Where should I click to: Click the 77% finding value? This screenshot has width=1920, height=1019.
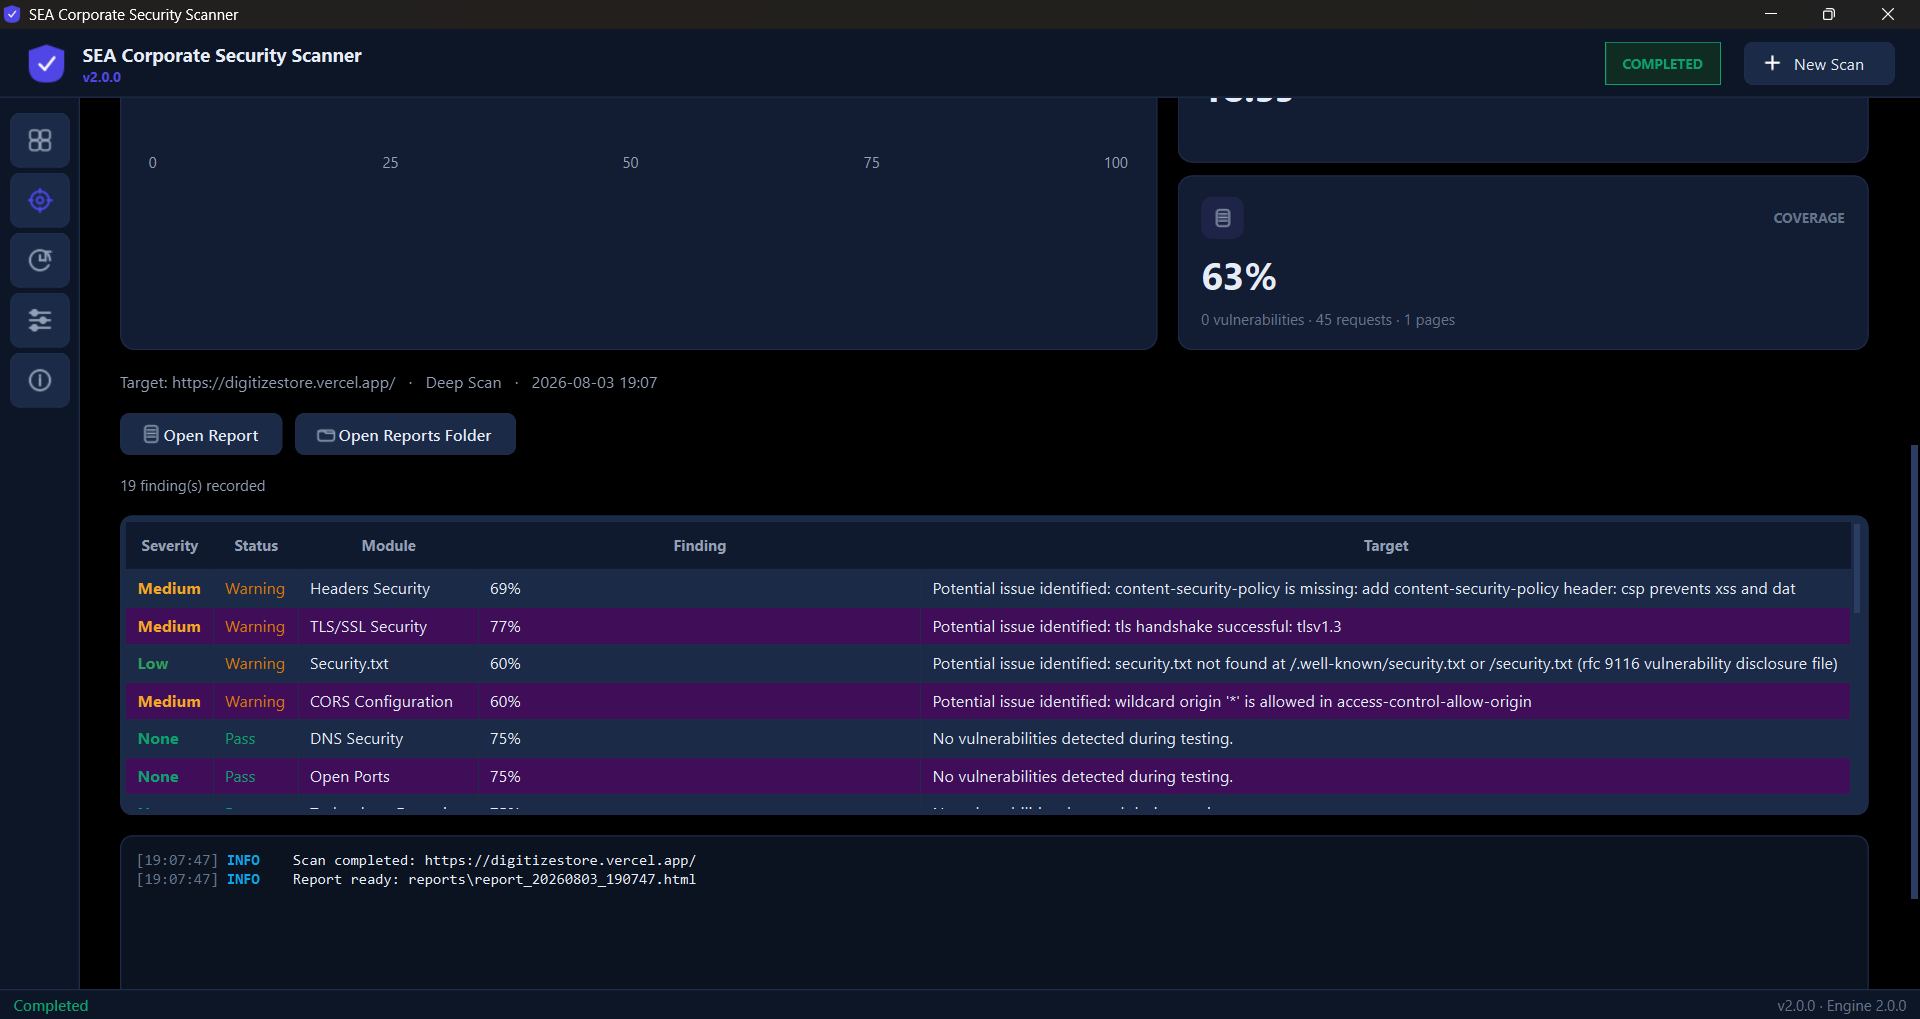pyautogui.click(x=505, y=627)
